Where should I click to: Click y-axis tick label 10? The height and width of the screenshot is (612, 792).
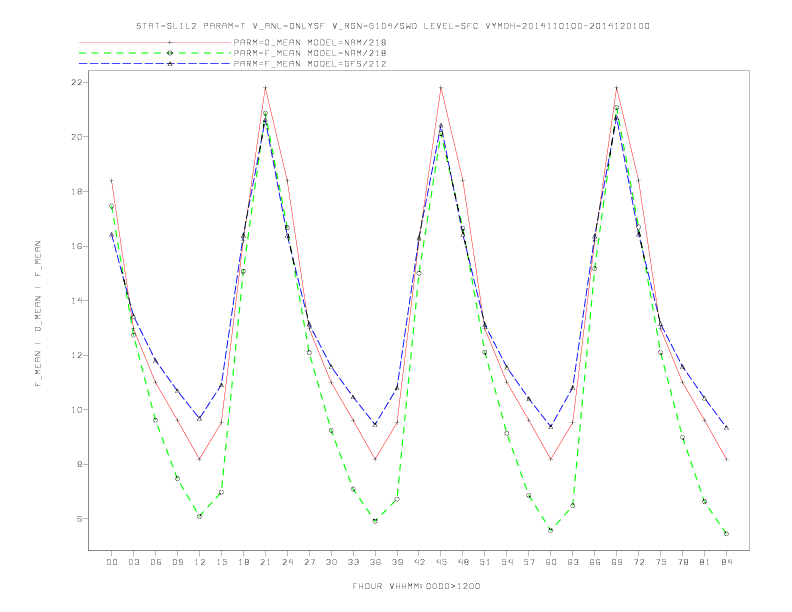[77, 410]
